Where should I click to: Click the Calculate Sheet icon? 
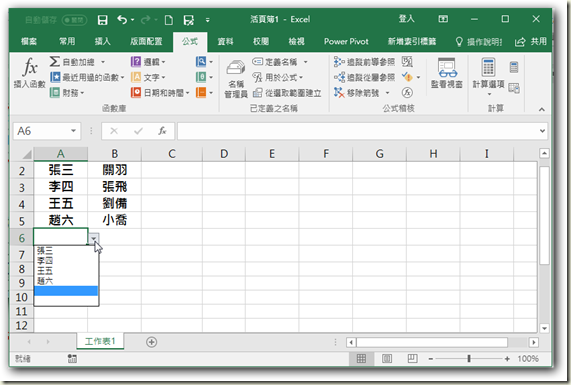(x=514, y=88)
